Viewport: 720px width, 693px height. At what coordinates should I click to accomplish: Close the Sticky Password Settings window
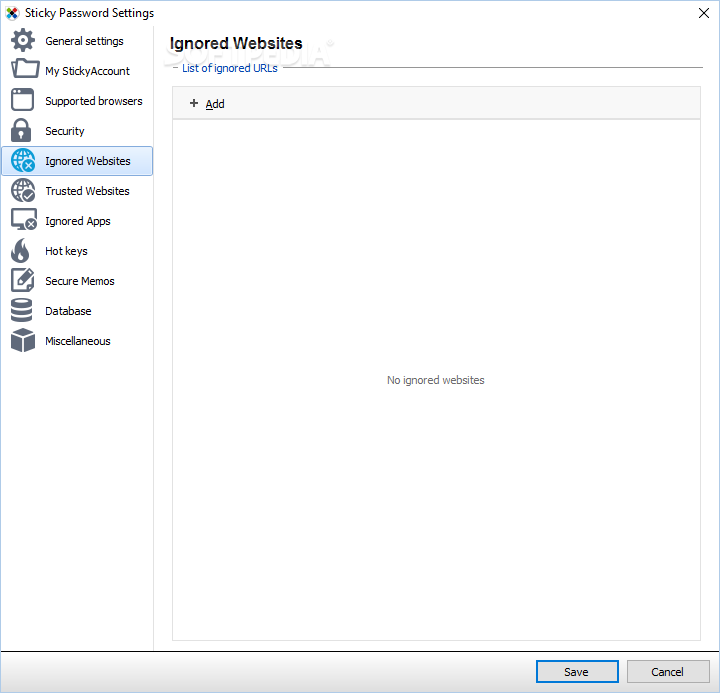703,13
